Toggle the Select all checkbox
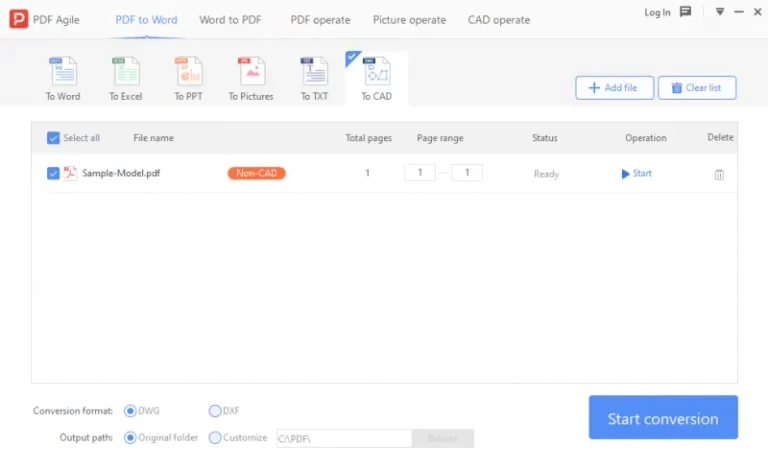The width and height of the screenshot is (768, 469). tap(53, 138)
